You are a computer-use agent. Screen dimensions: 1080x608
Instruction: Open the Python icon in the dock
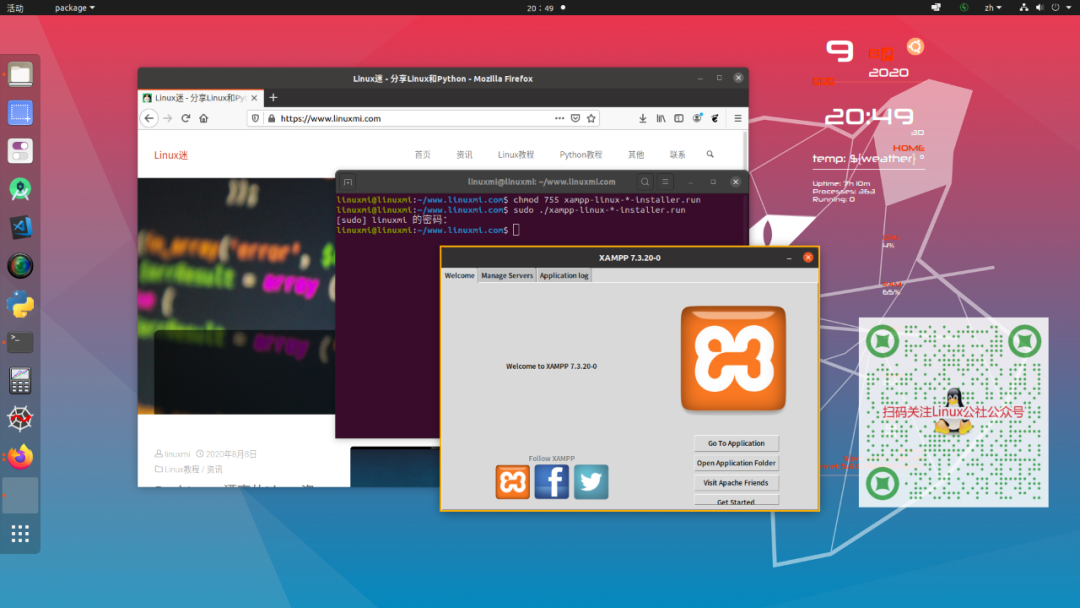tap(20, 304)
